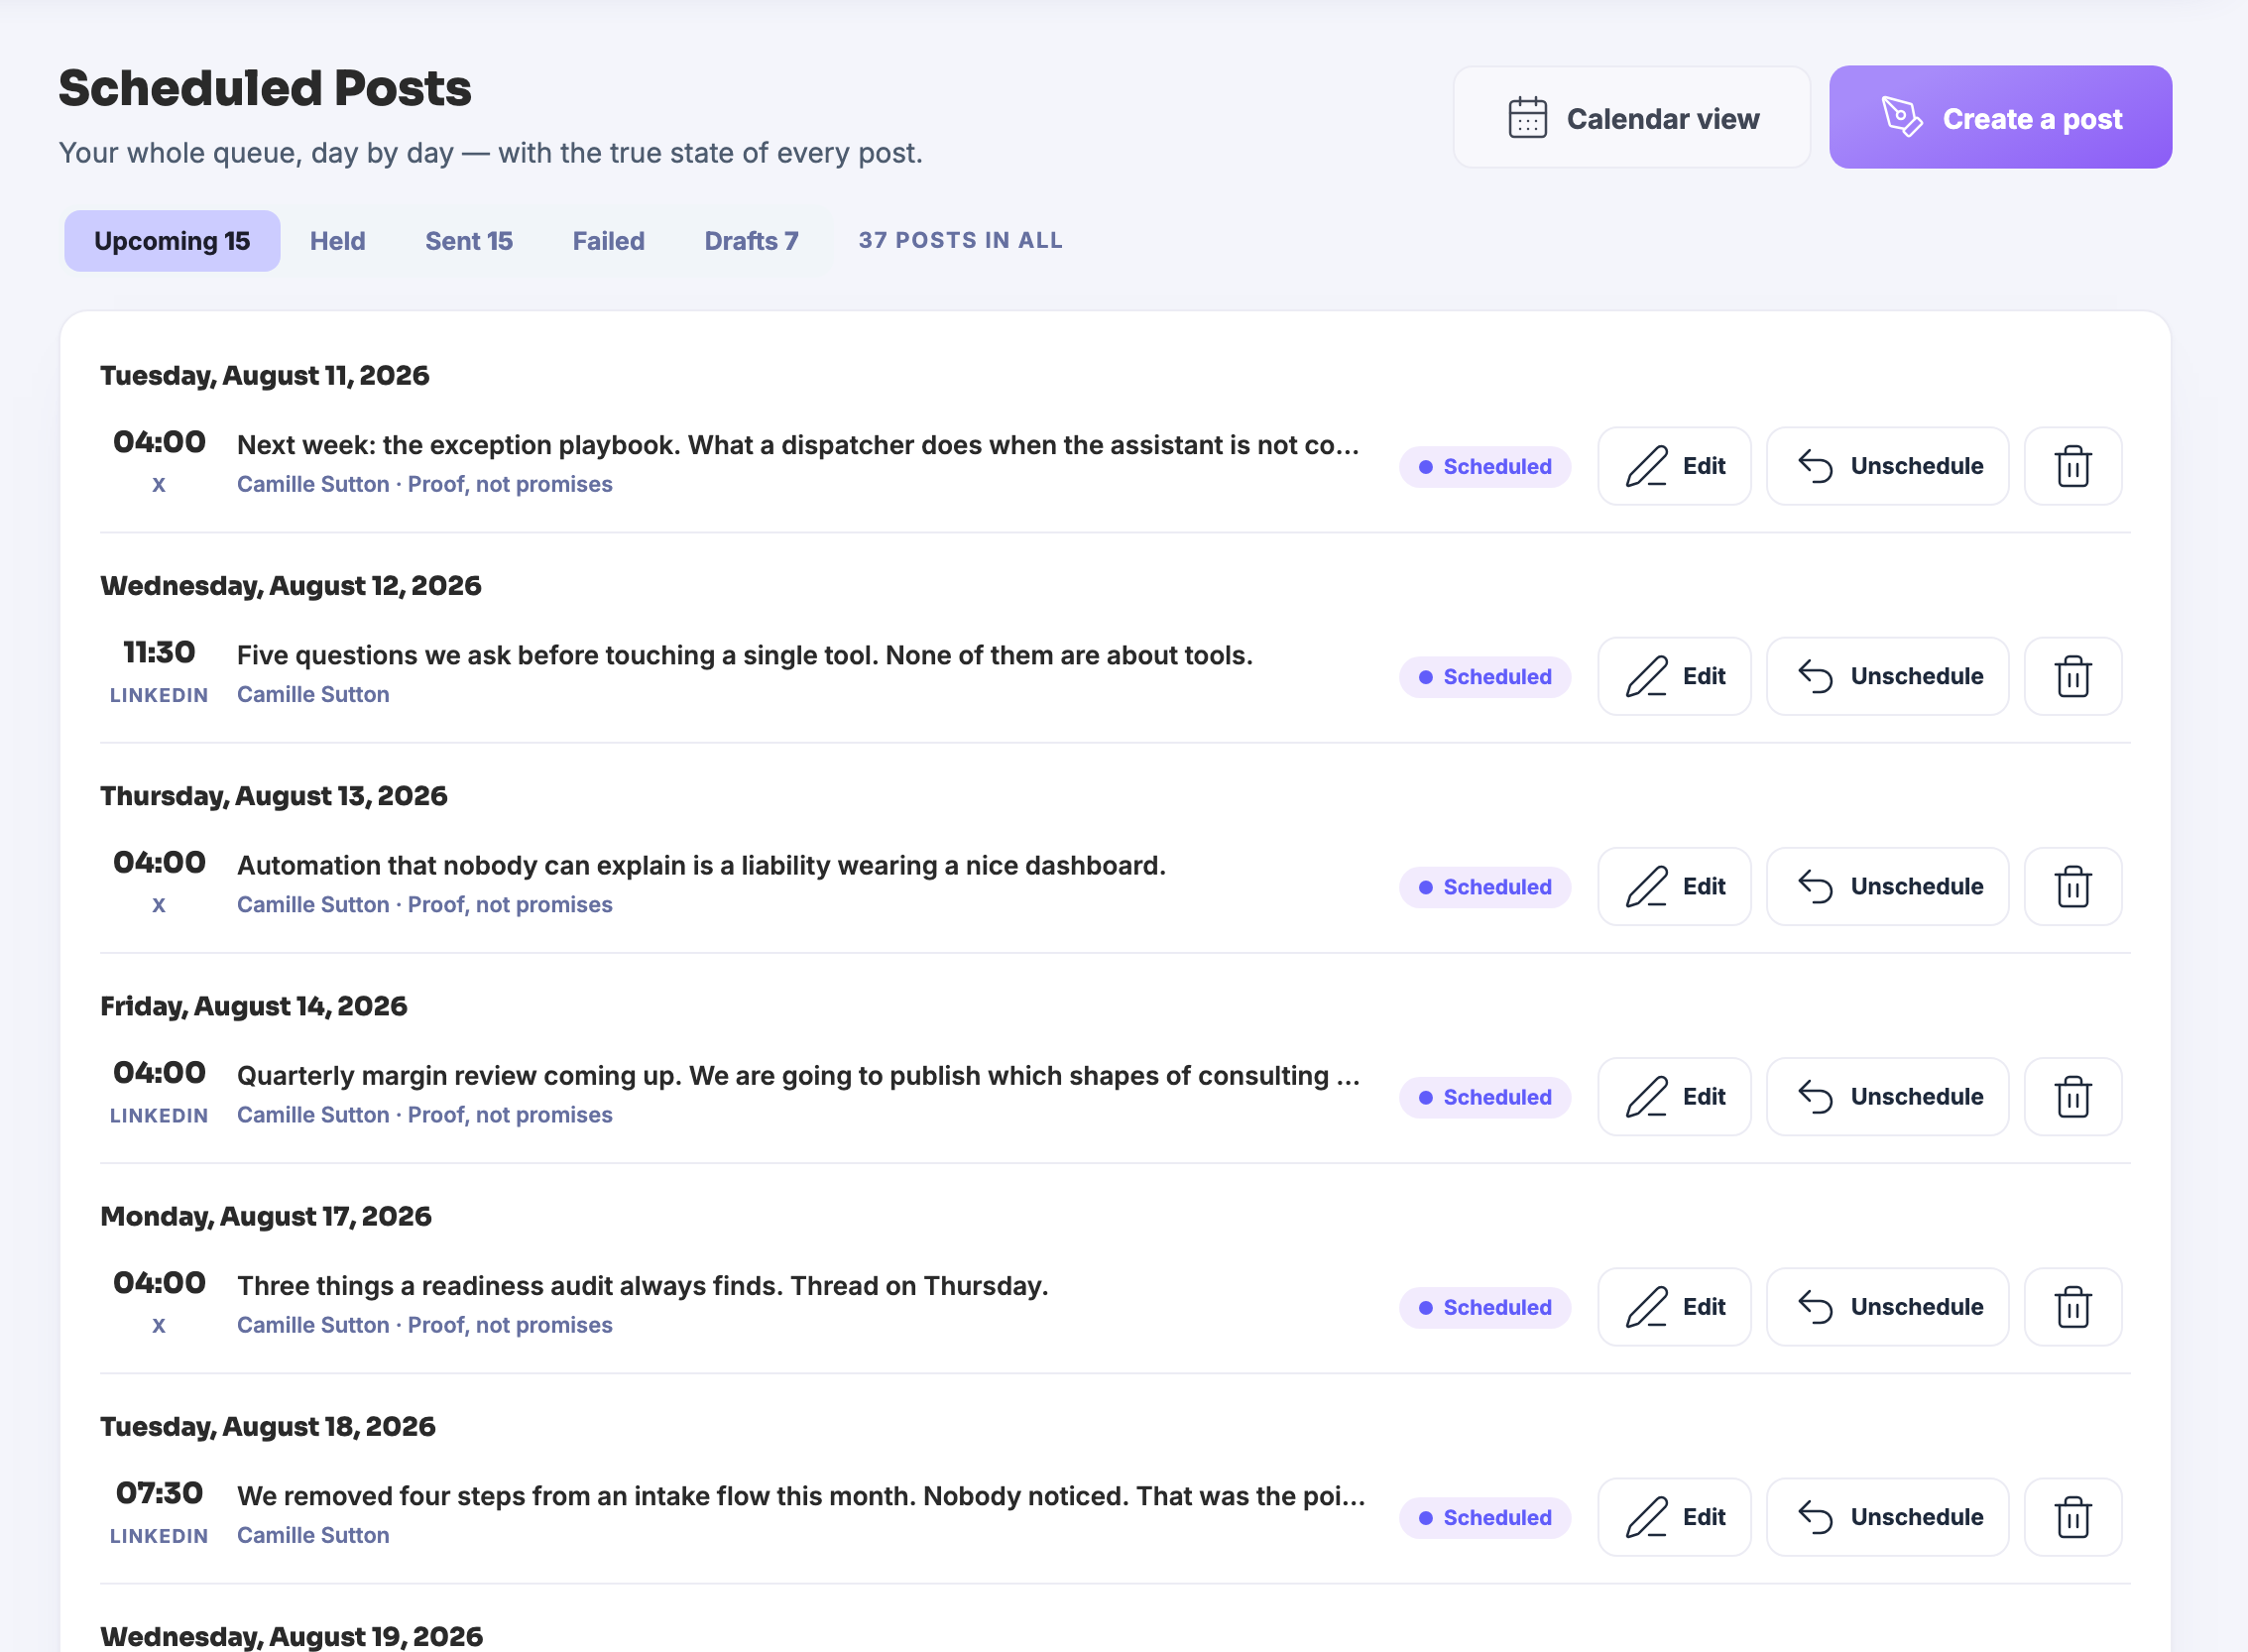This screenshot has width=2248, height=1652.
Task: Click the Monday, August 17, 2026 heading
Action: pos(265,1217)
